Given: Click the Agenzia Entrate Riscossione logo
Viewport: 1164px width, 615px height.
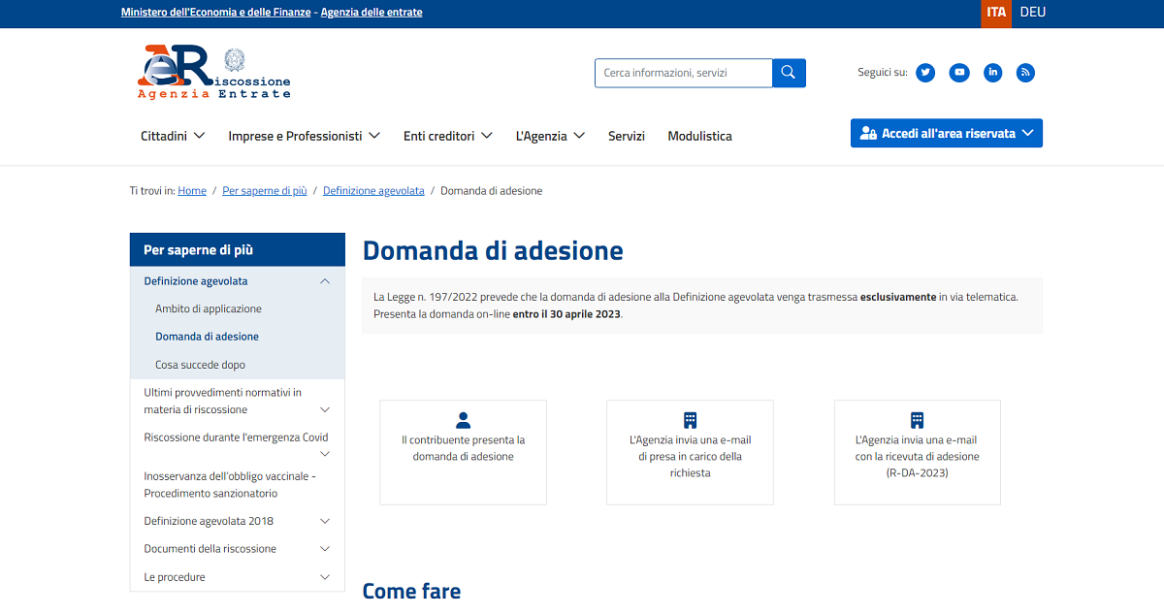Looking at the screenshot, I should pyautogui.click(x=214, y=72).
